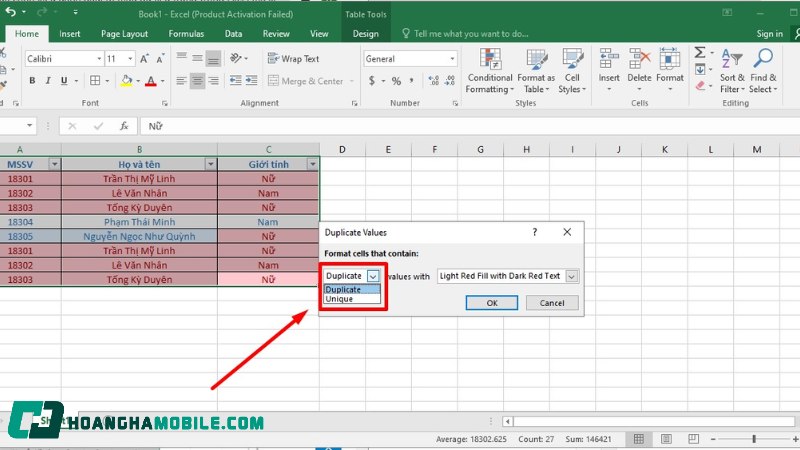Toggle Italic formatting
The image size is (800, 450).
pyautogui.click(x=48, y=81)
